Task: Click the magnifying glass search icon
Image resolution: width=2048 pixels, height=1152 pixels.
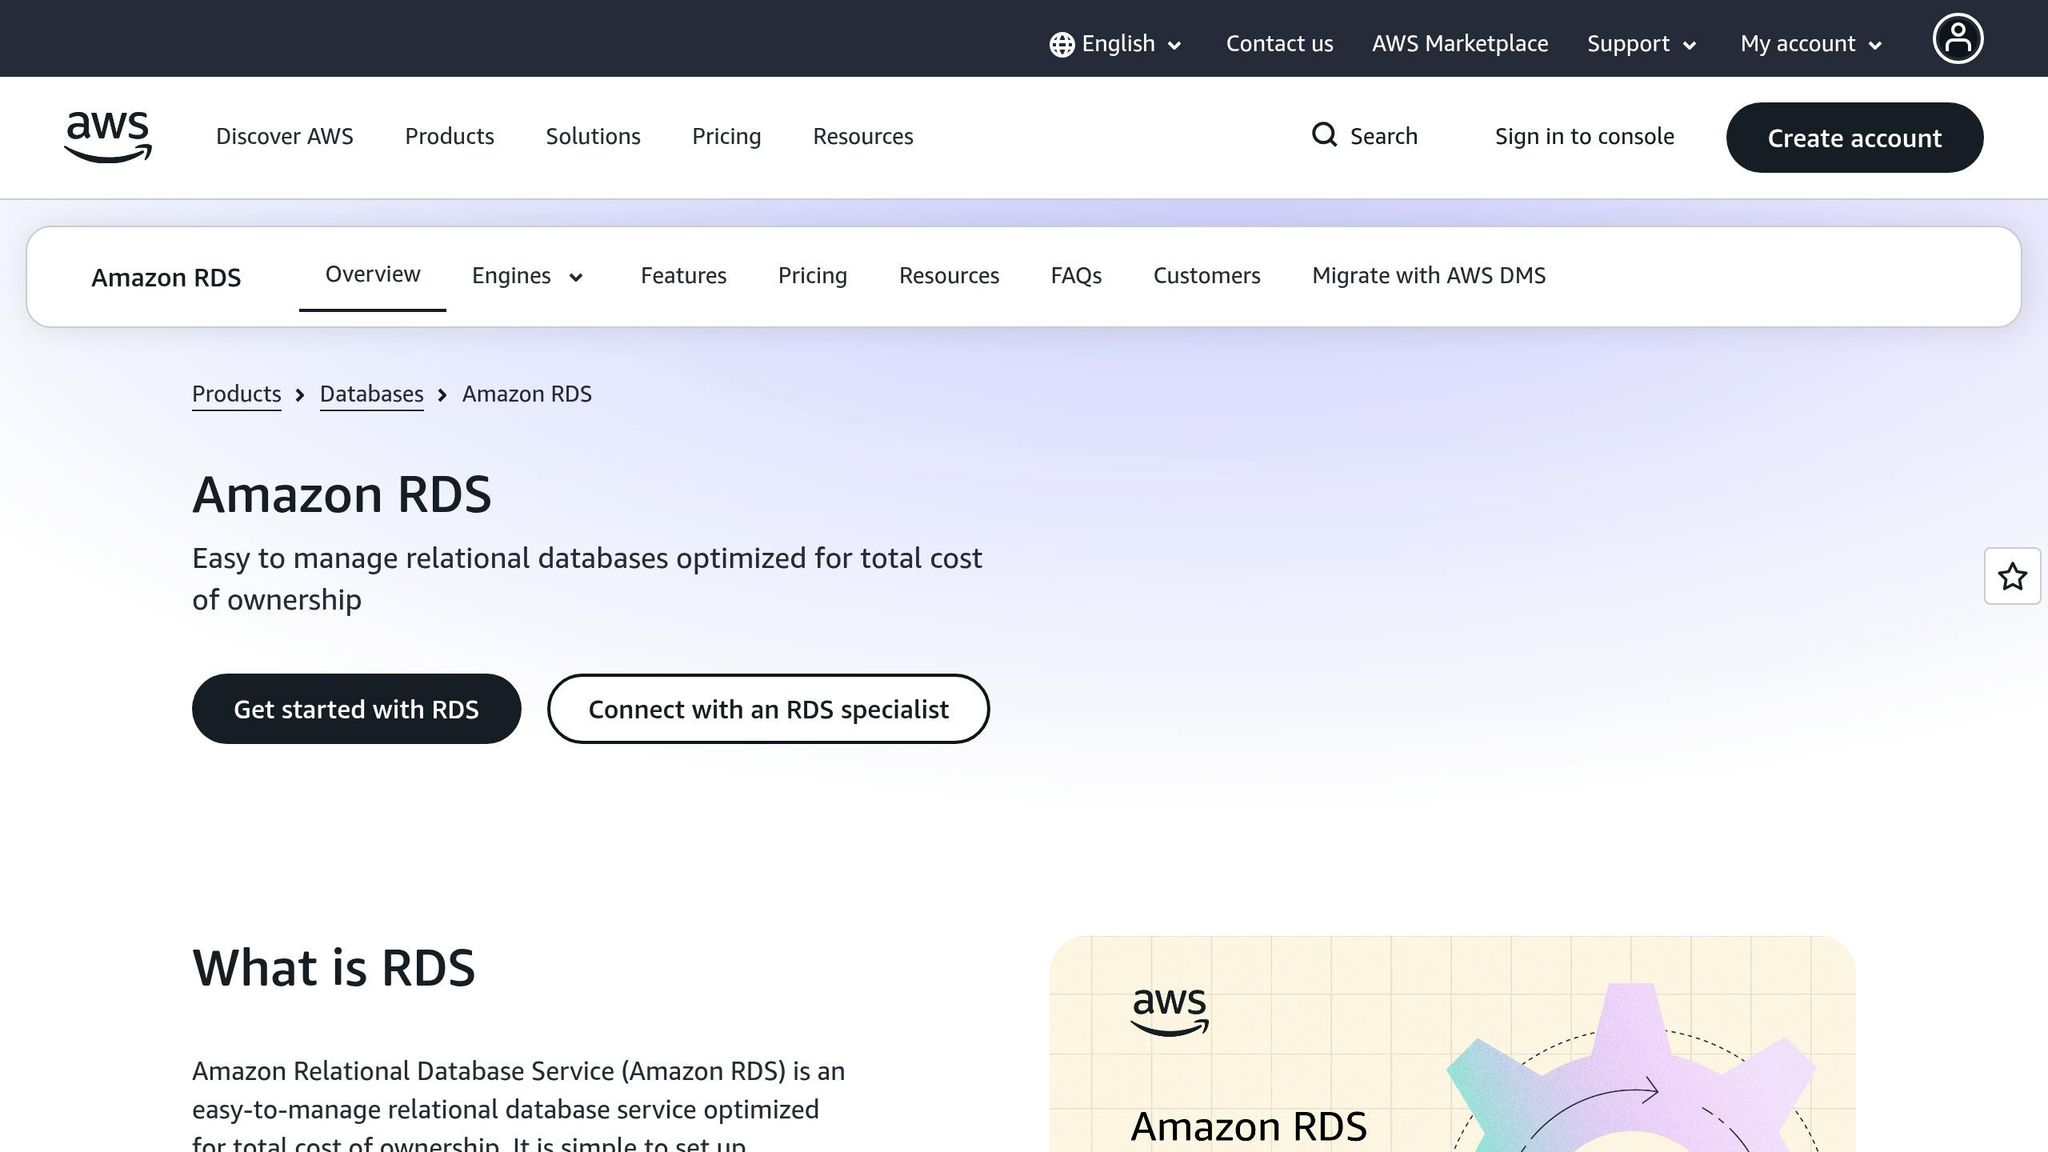Action: 1324,135
